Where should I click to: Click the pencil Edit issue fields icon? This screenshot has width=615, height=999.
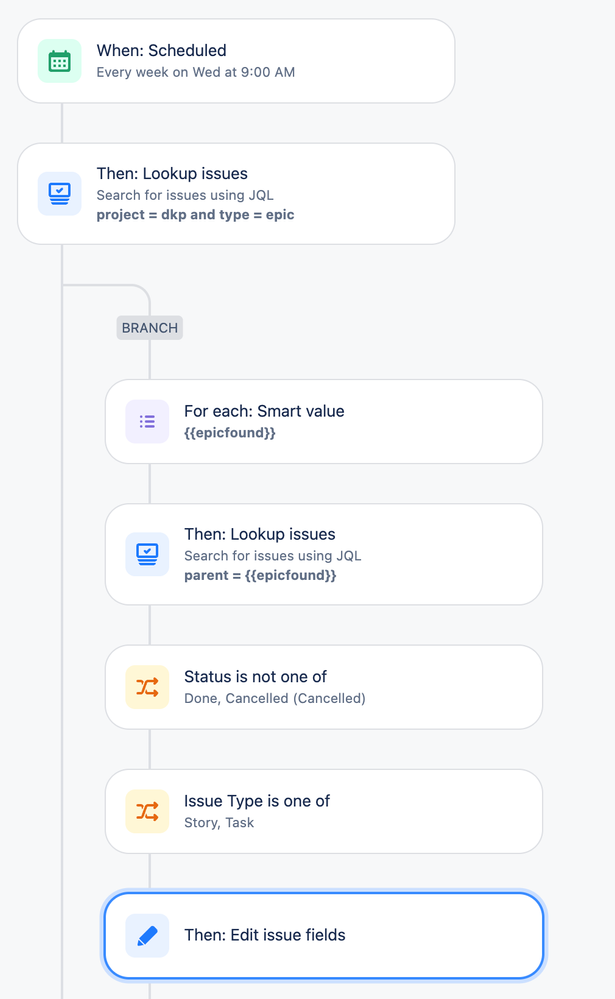[147, 936]
